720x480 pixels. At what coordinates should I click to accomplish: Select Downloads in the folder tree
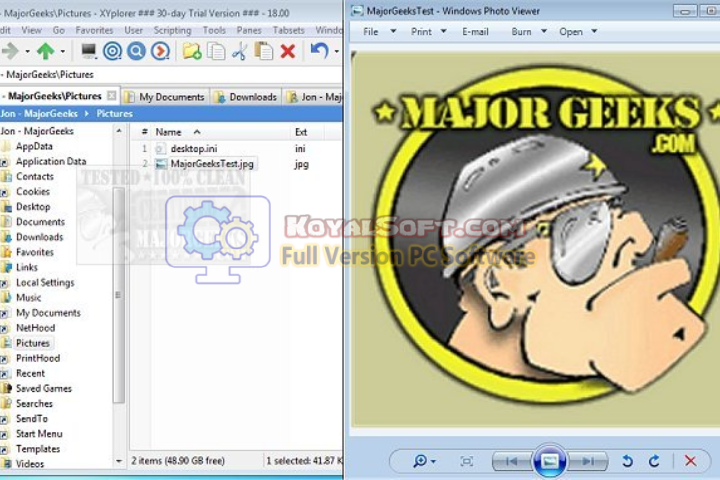39,237
